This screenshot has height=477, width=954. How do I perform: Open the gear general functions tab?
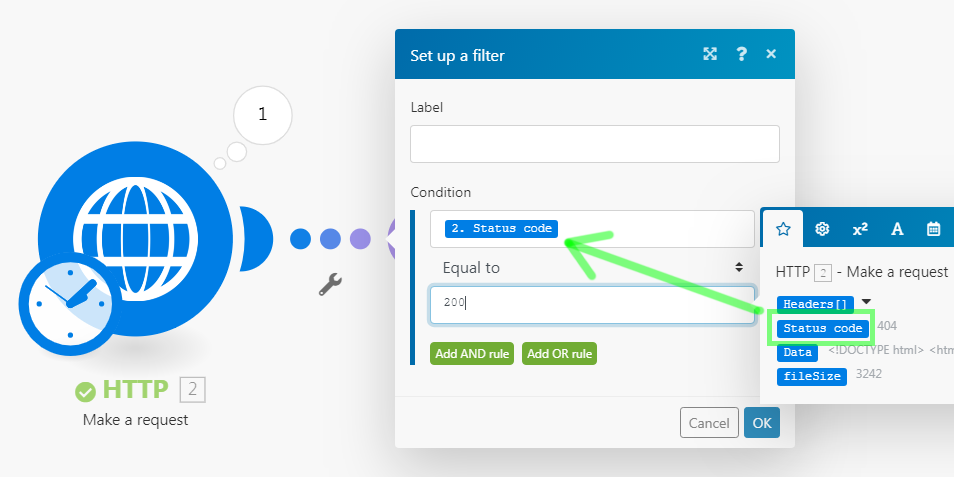[822, 229]
